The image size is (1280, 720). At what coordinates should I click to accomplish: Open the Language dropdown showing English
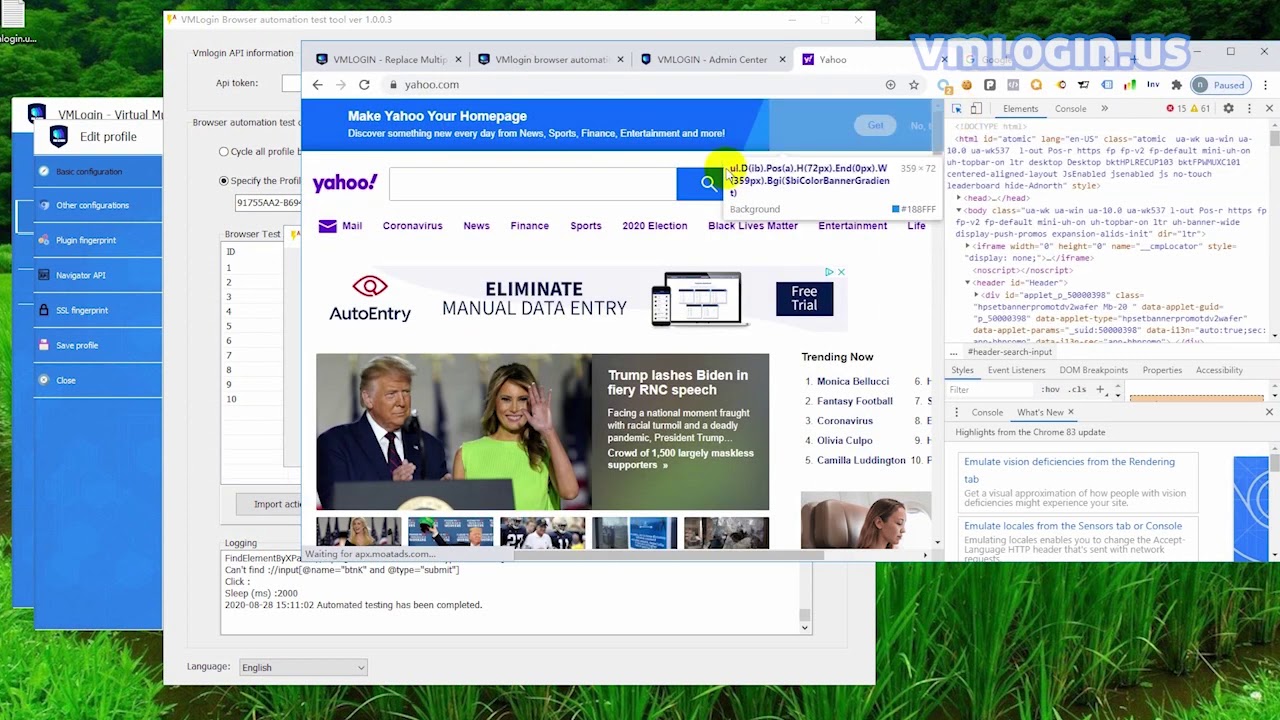pos(303,667)
